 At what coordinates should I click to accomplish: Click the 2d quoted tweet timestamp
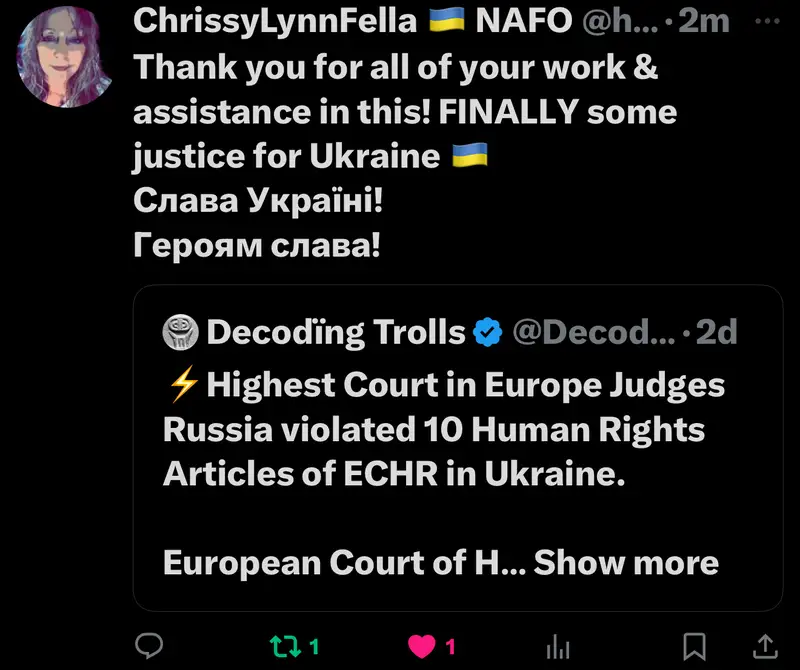(x=717, y=332)
